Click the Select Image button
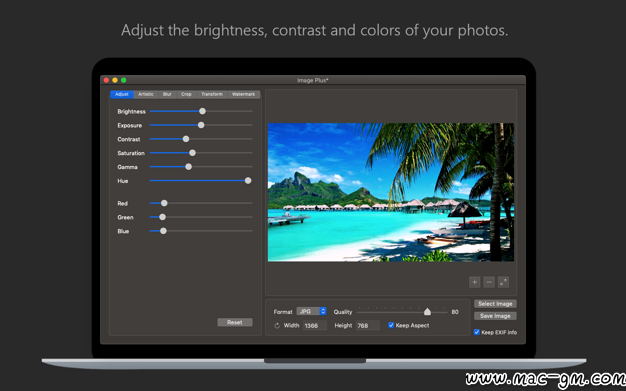This screenshot has height=391, width=626. [495, 304]
